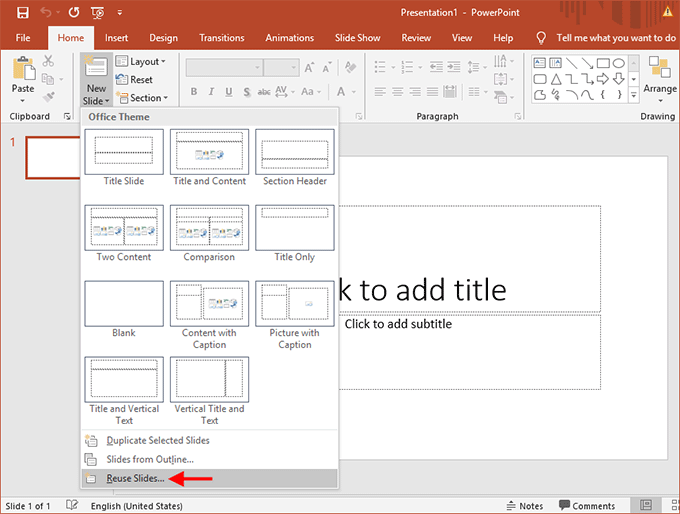This screenshot has height=514, width=680.
Task: Select the Isosceles Triangle shape
Action: 556,79
